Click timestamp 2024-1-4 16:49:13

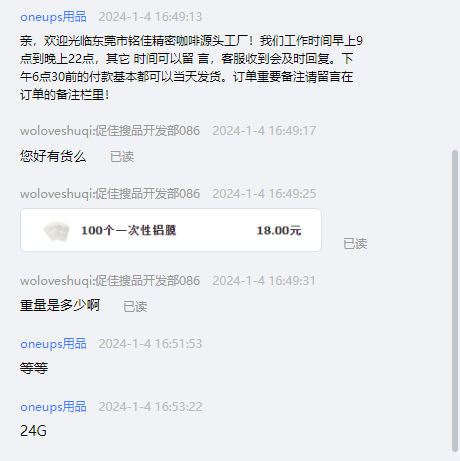[150, 17]
